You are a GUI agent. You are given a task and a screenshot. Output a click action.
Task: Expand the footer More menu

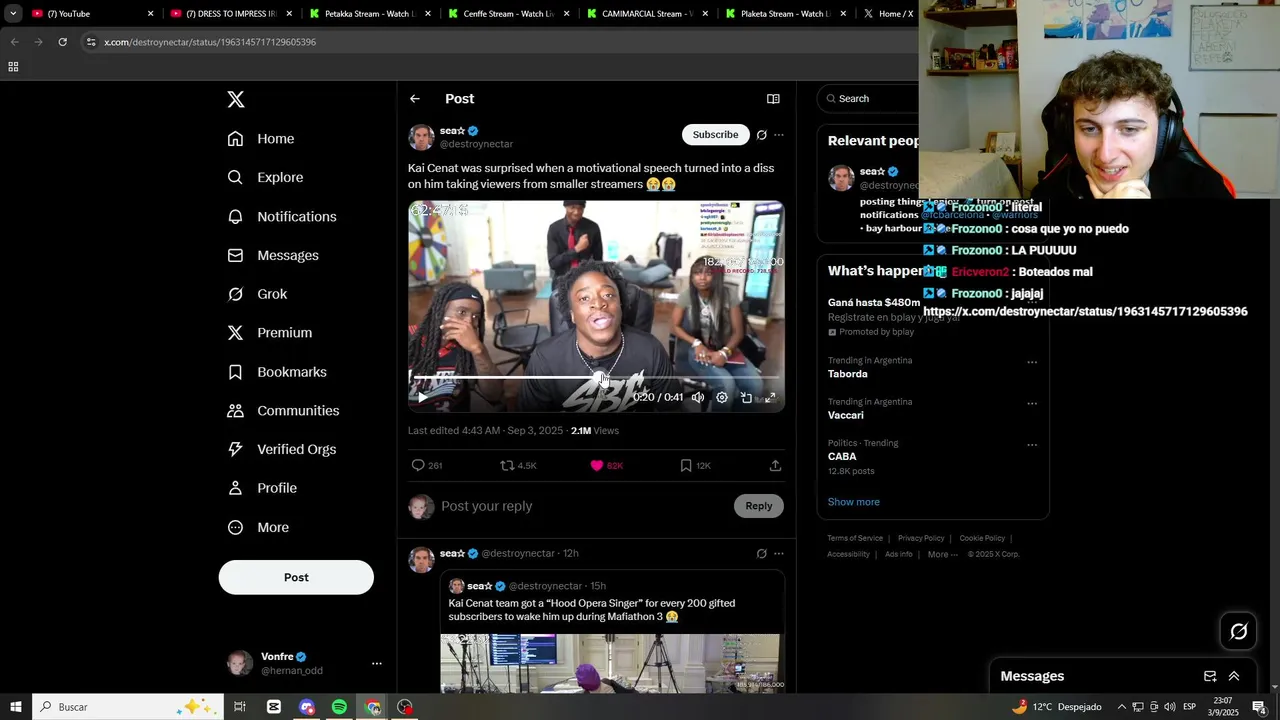tap(942, 554)
